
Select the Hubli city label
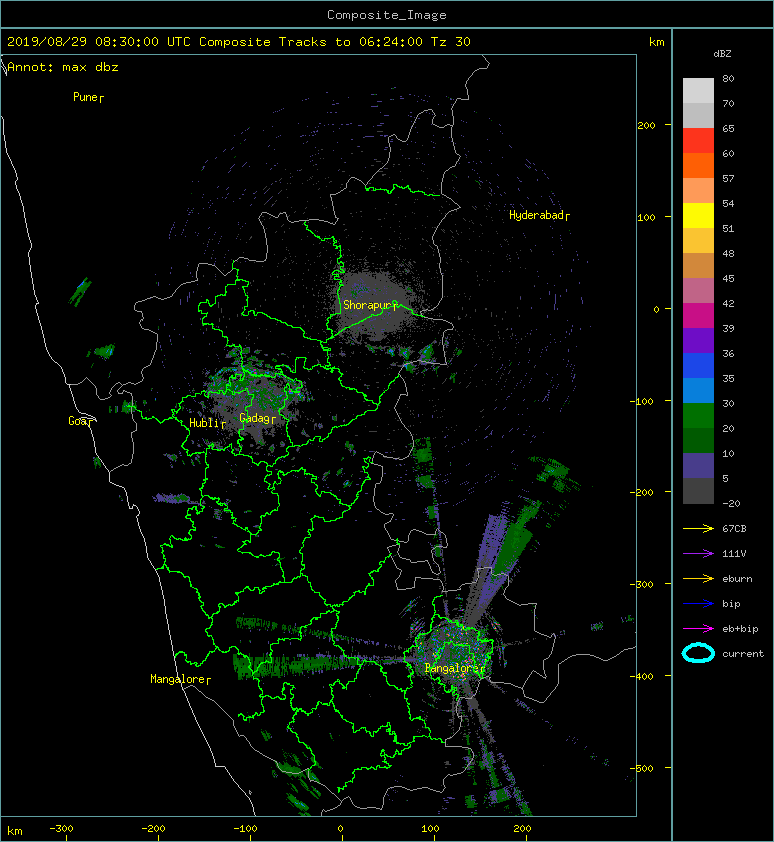207,423
